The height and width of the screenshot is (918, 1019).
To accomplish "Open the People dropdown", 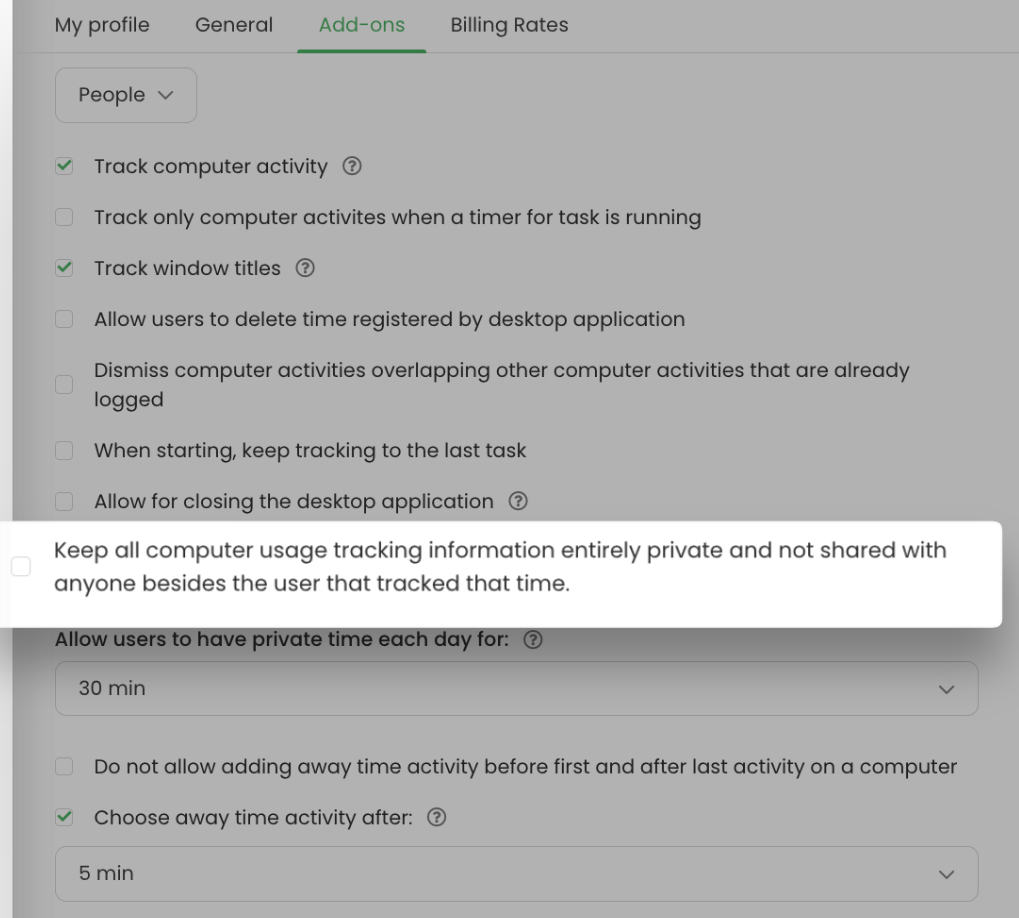I will 126,95.
